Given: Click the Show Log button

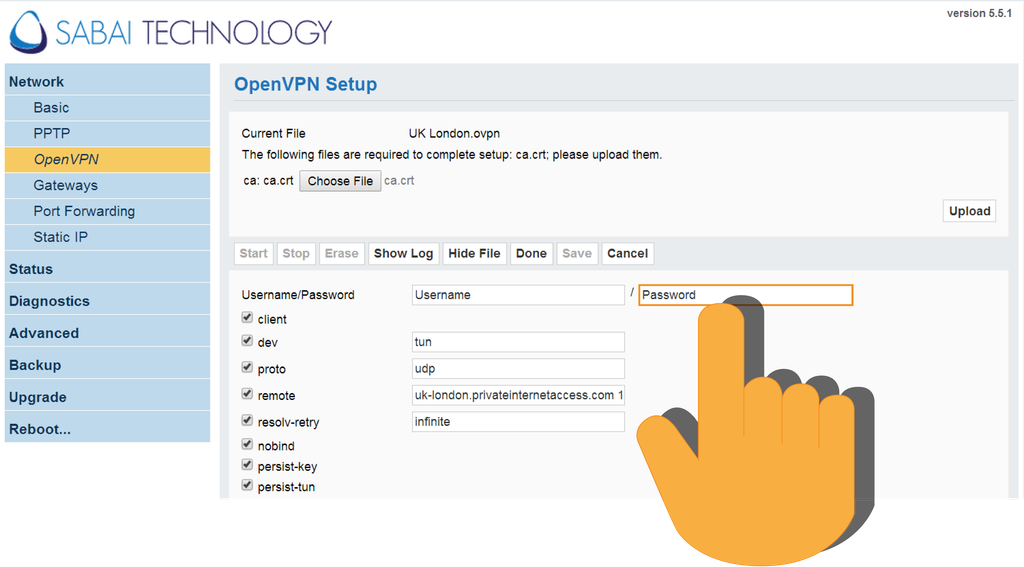Looking at the screenshot, I should point(404,253).
